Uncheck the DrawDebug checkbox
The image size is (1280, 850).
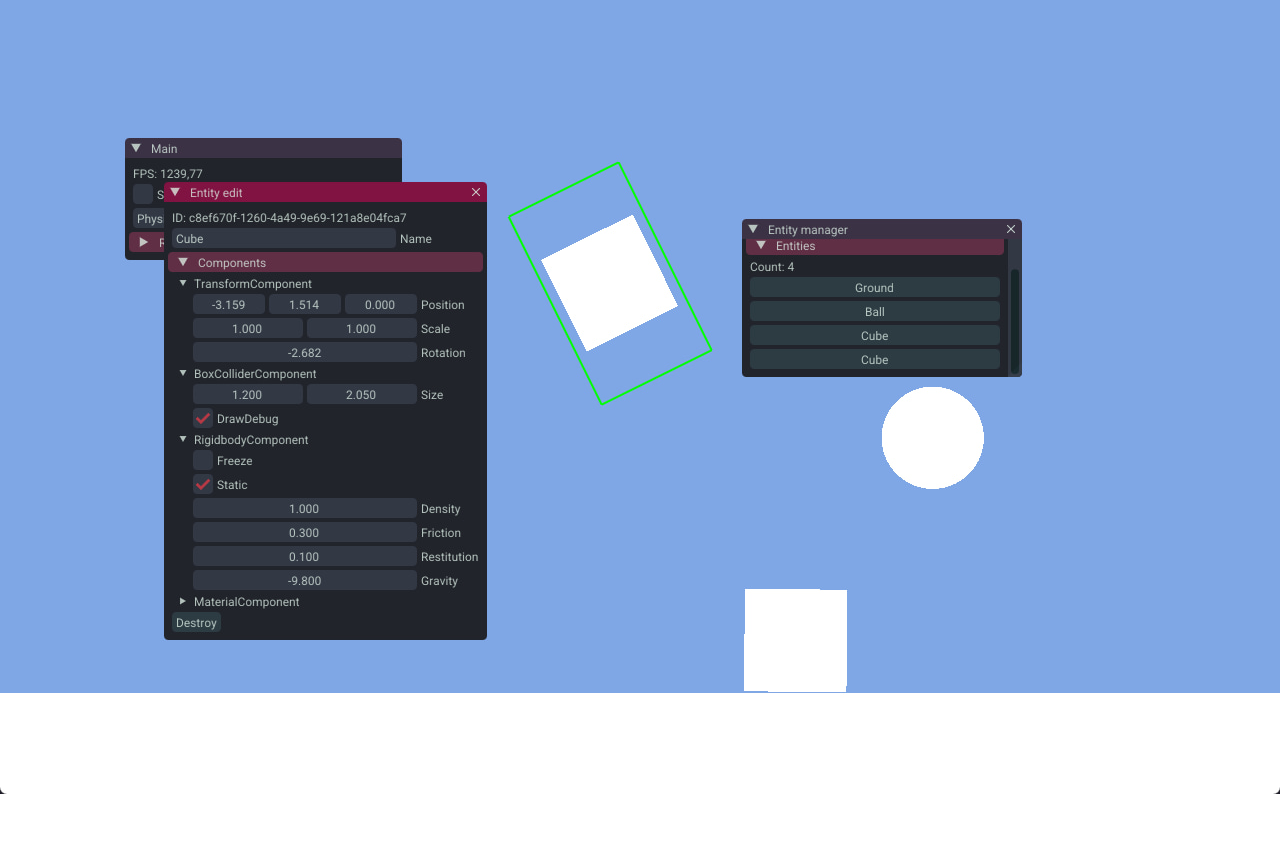203,418
